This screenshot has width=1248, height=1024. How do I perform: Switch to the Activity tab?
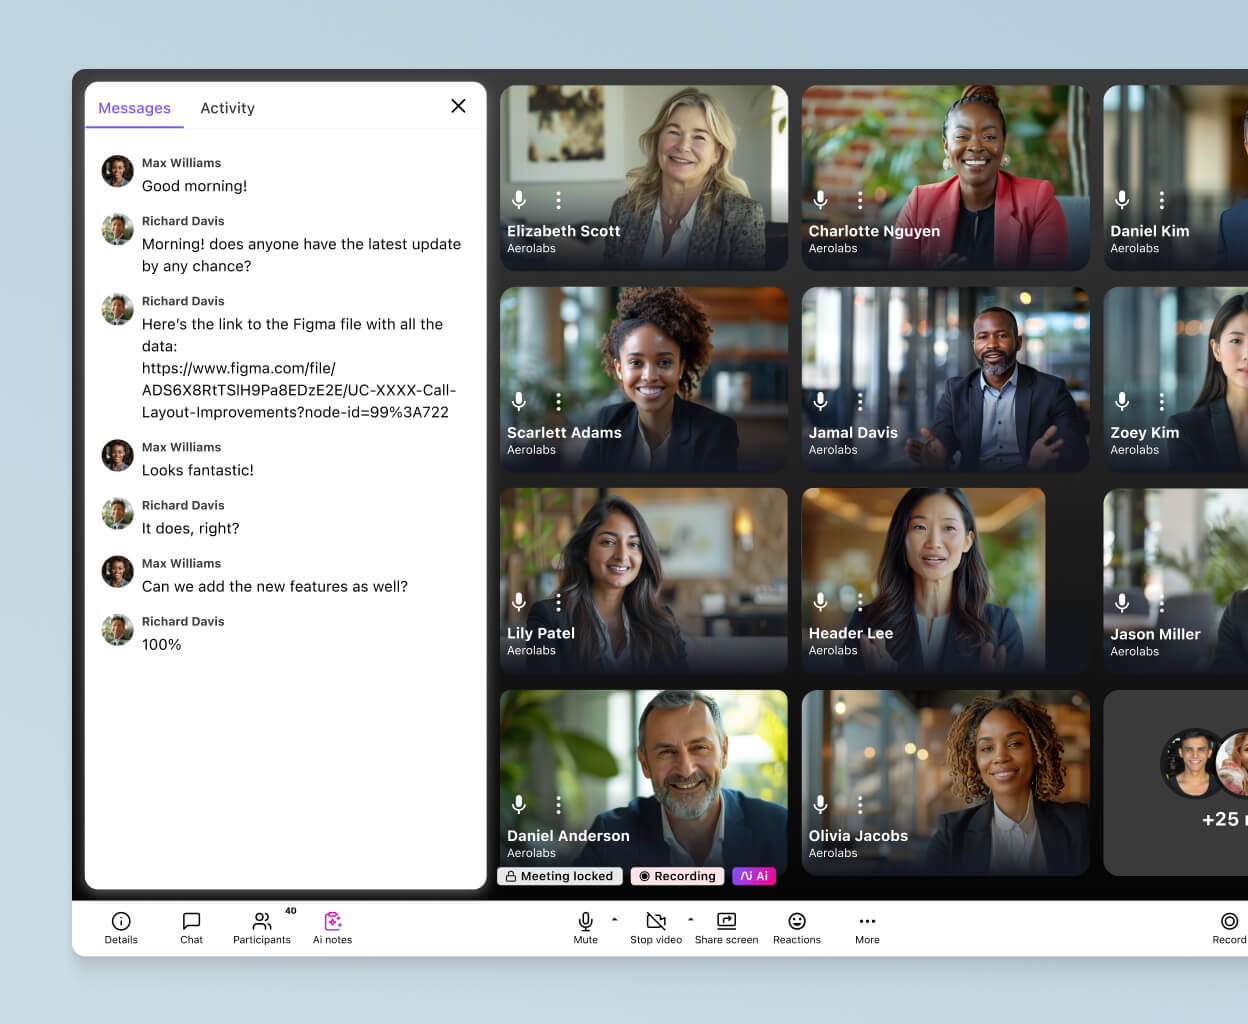coord(227,108)
